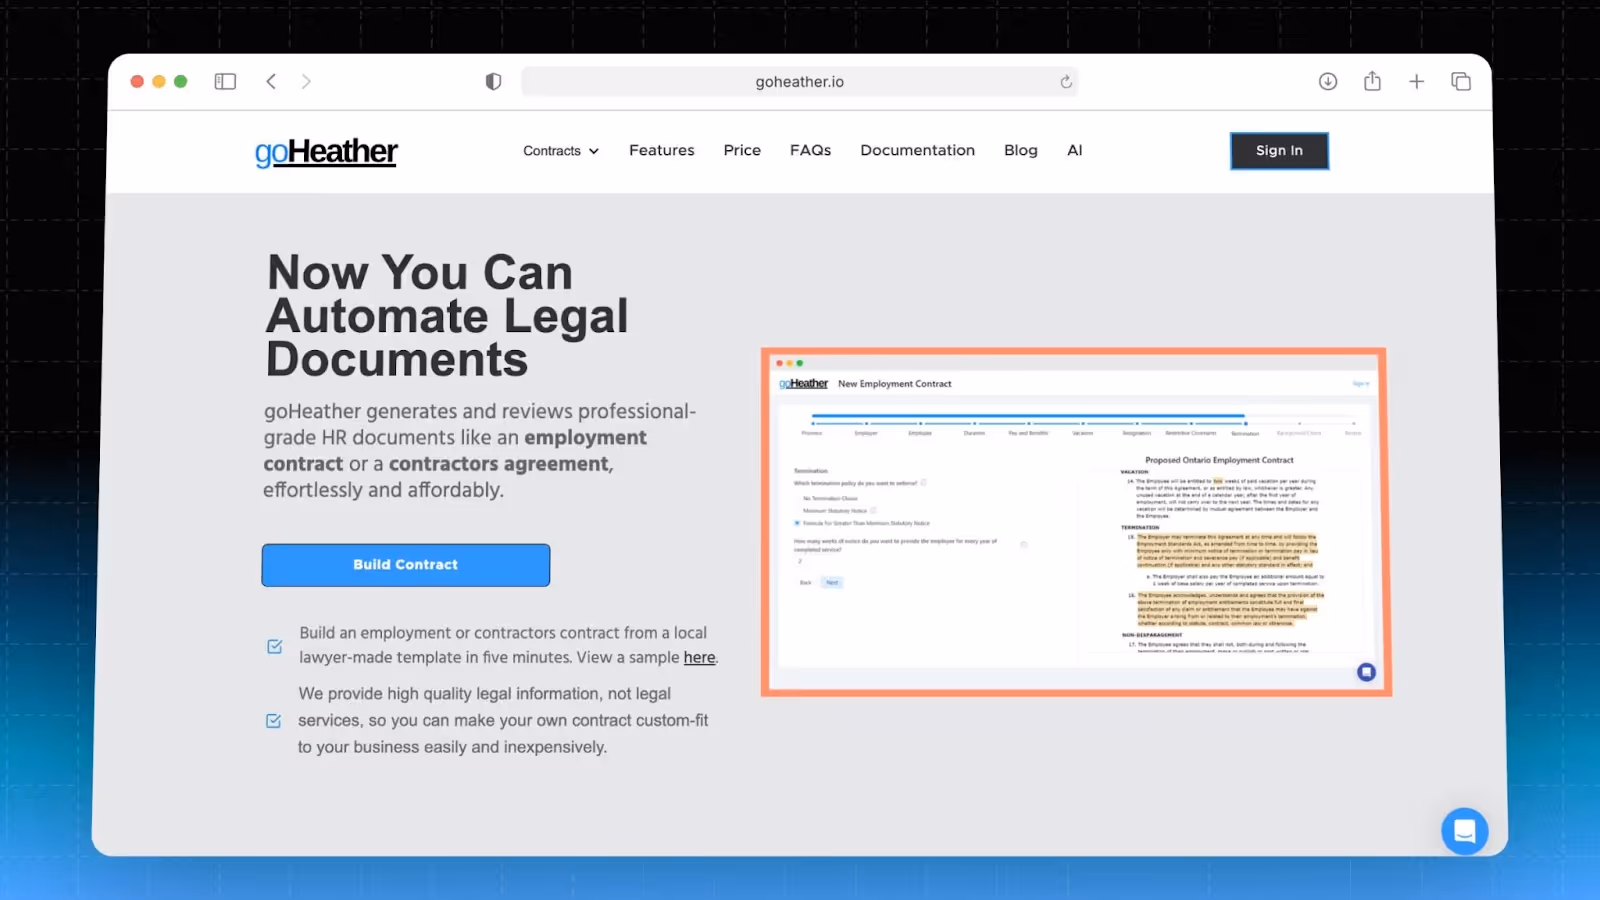Click the Sign In button

point(1279,151)
